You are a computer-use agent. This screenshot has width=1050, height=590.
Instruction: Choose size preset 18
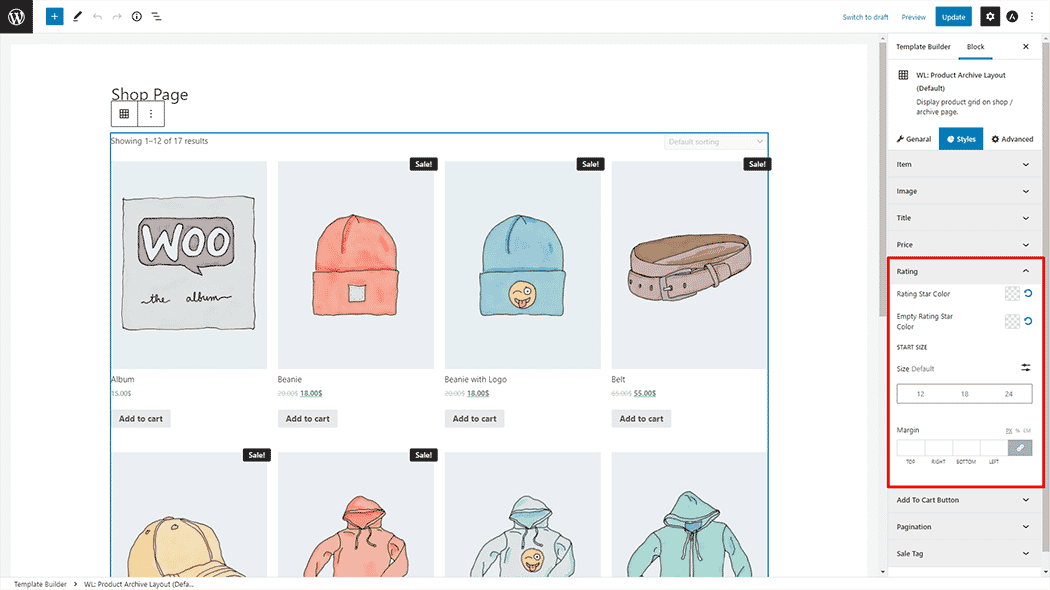[x=964, y=394]
